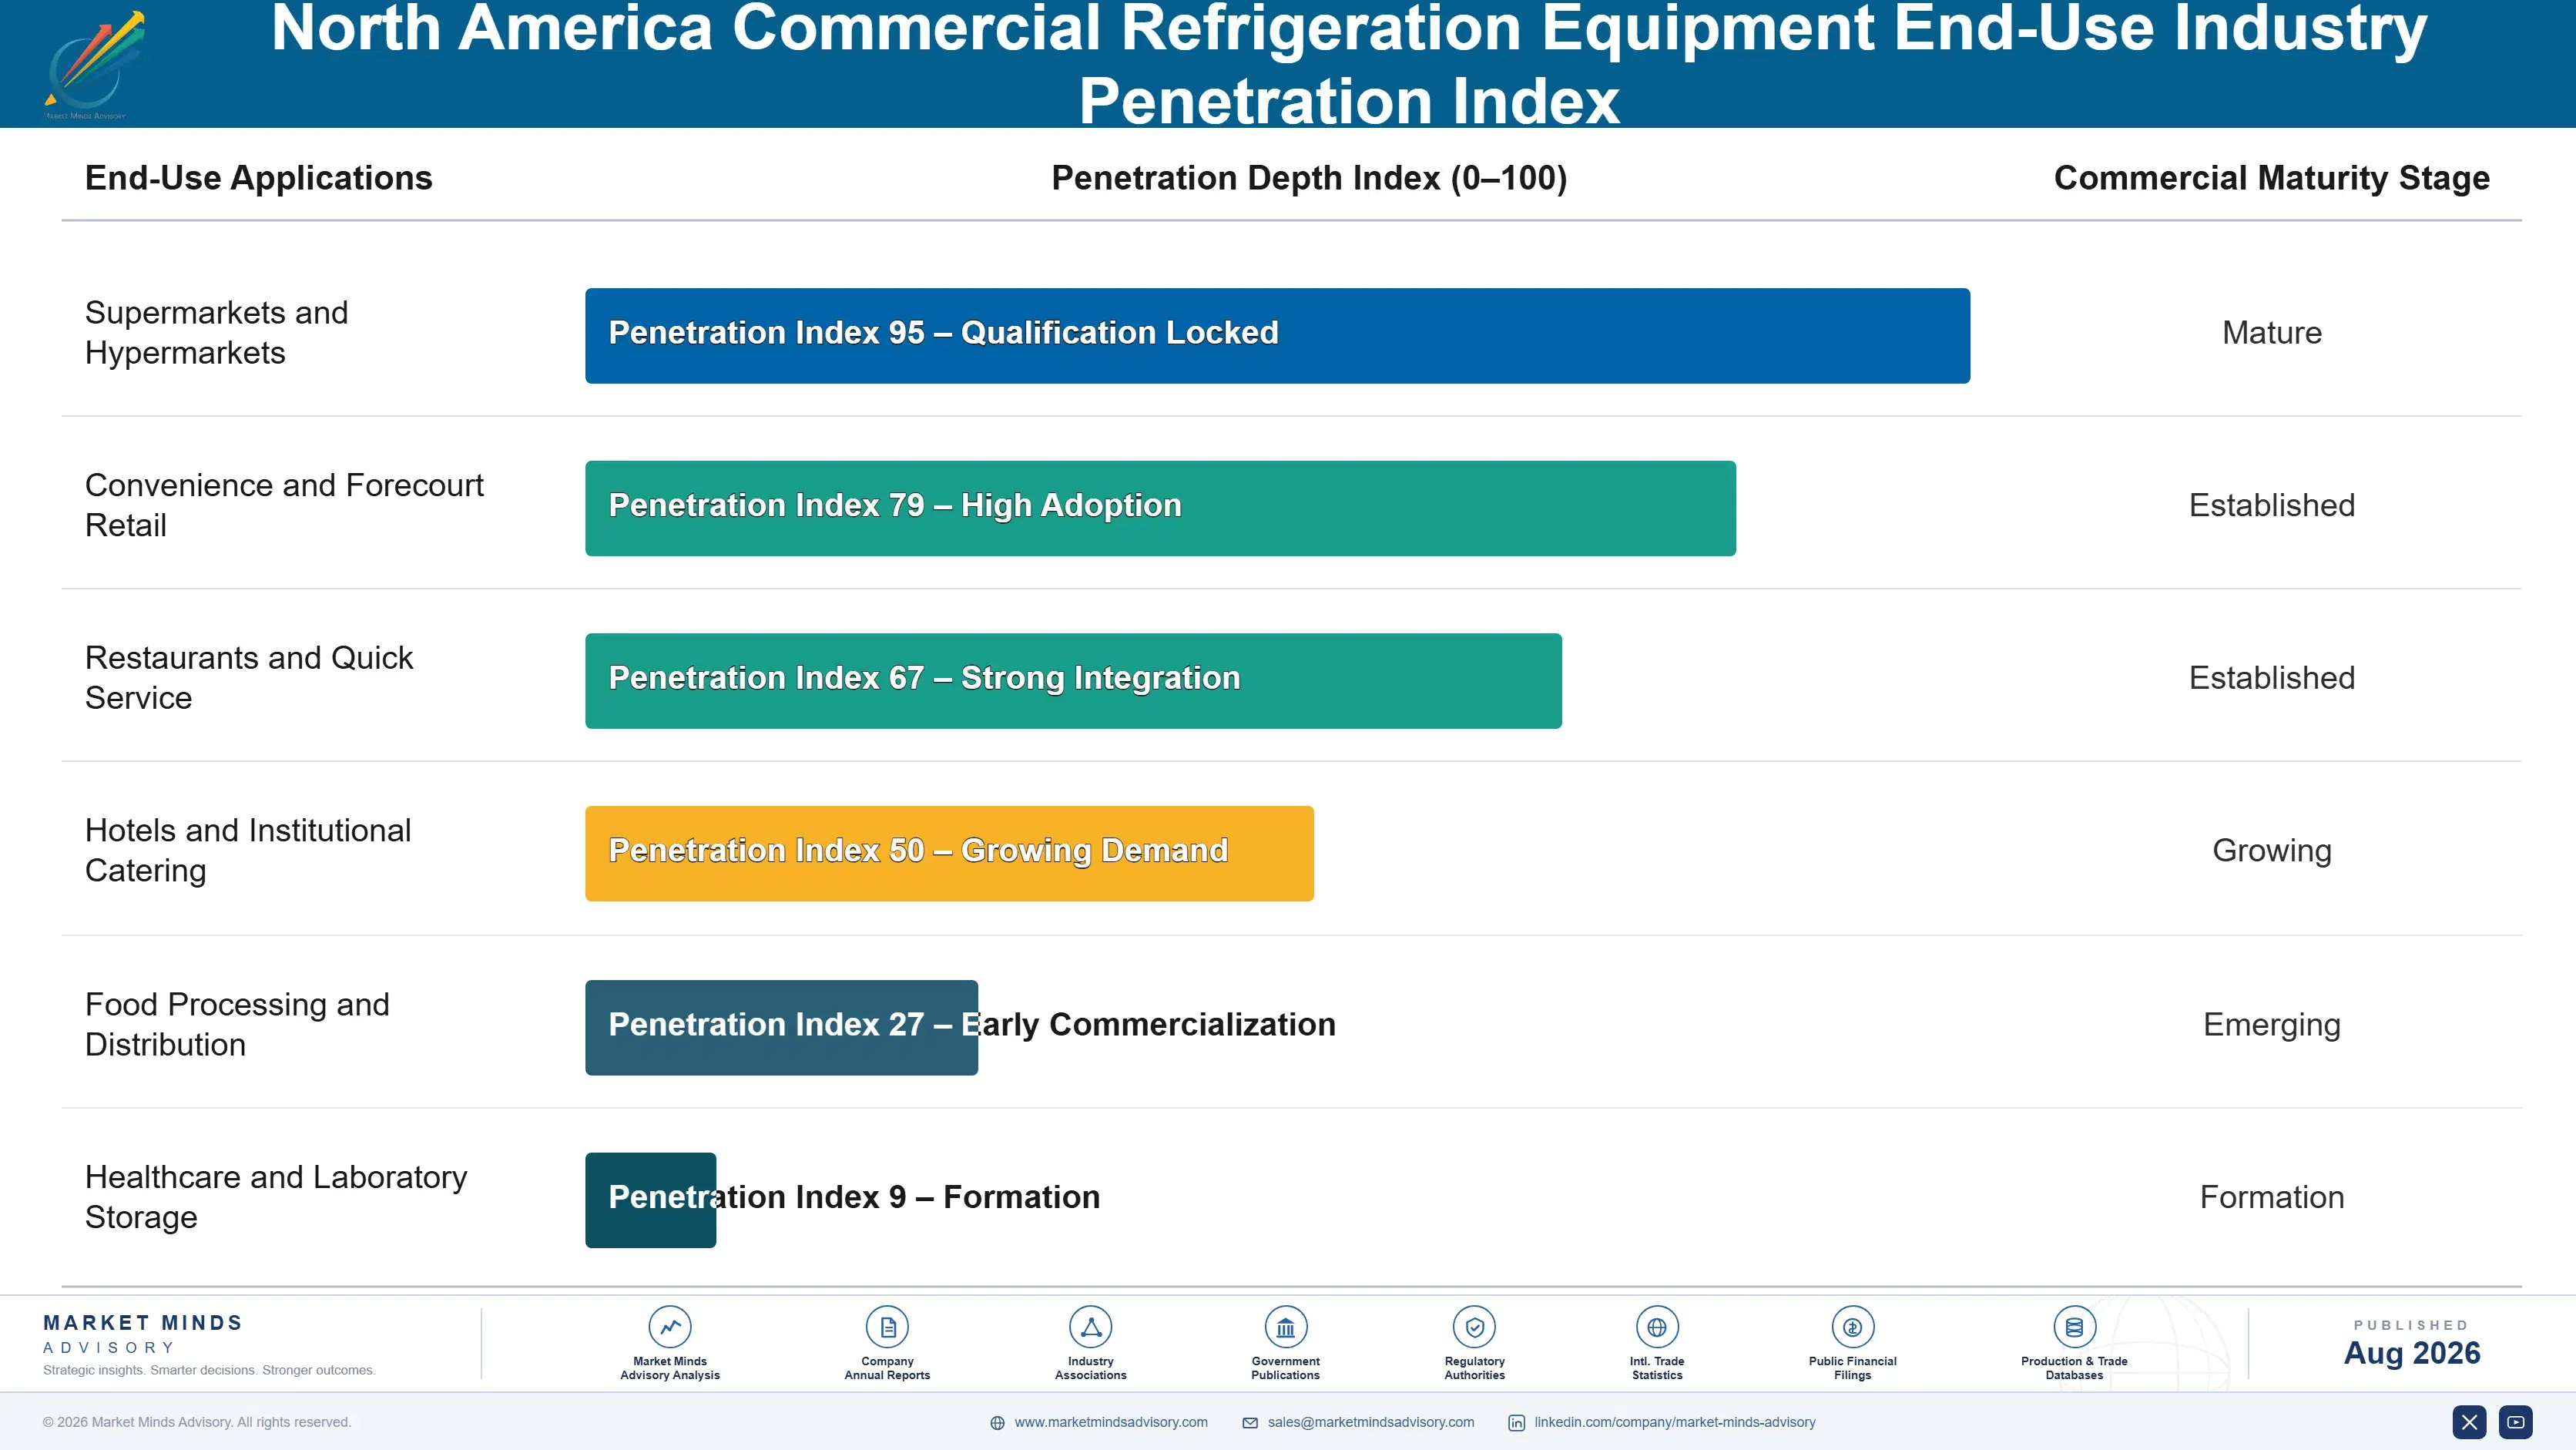The height and width of the screenshot is (1450, 2576).
Task: Click the Mature maturity stage value
Action: [x=2271, y=333]
